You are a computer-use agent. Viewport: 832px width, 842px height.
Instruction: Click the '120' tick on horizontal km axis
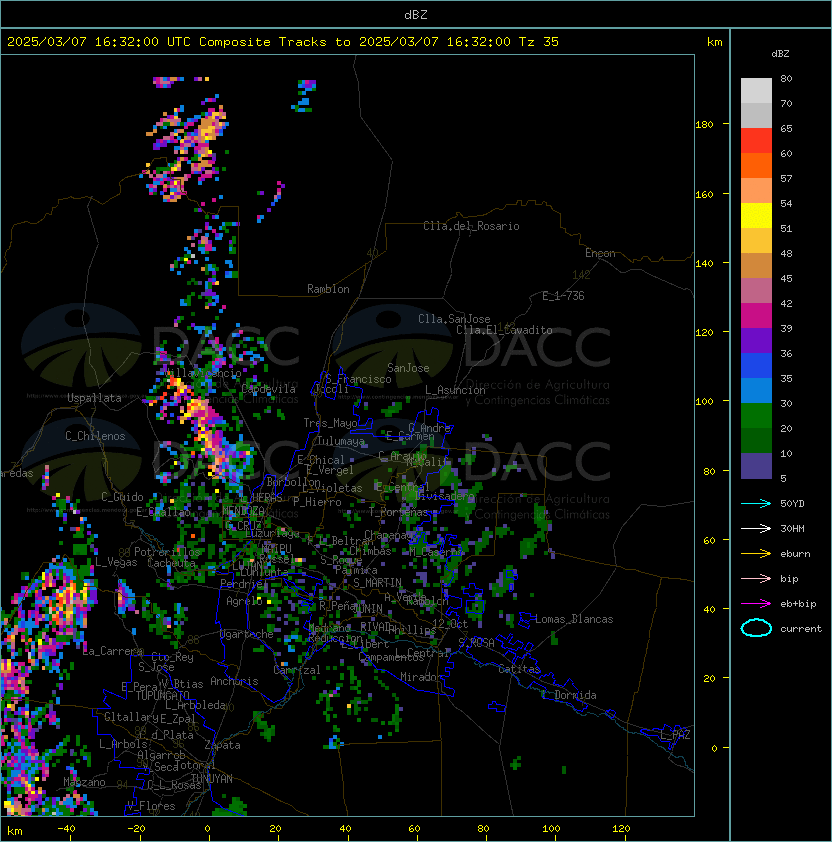621,829
